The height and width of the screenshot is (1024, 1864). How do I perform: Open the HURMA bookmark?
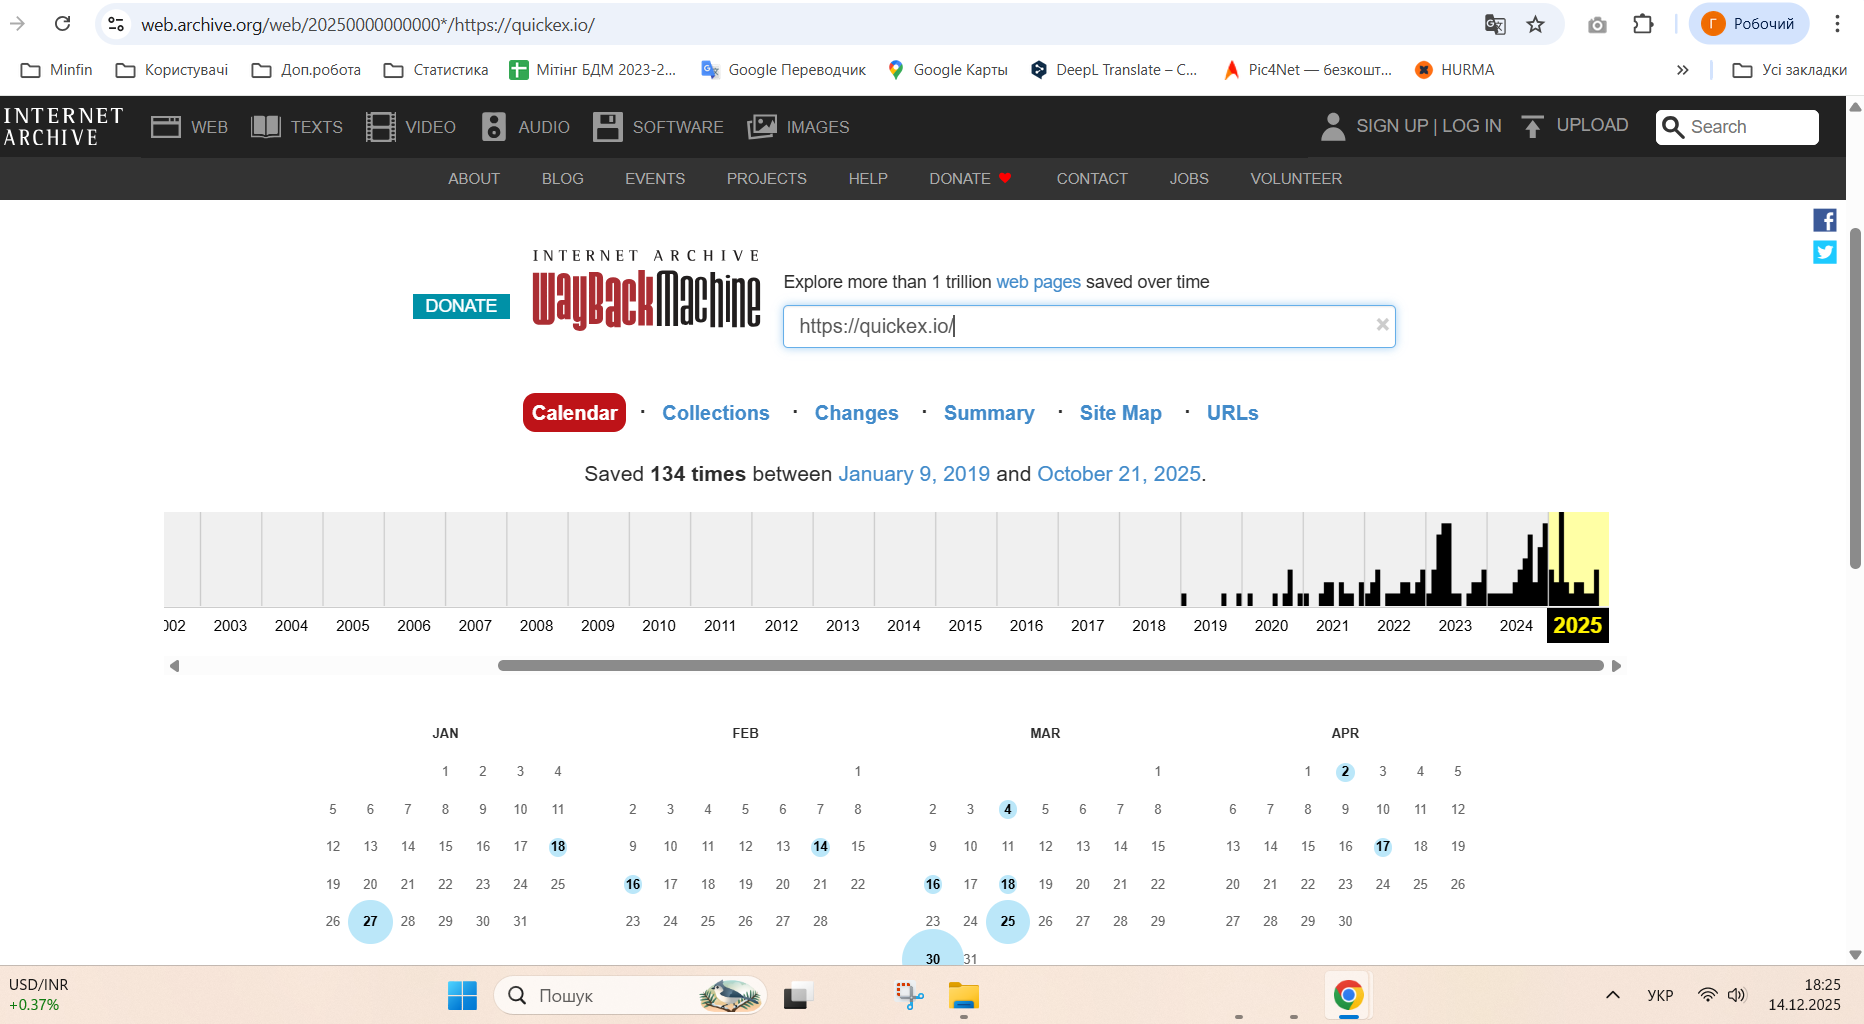coord(1454,70)
